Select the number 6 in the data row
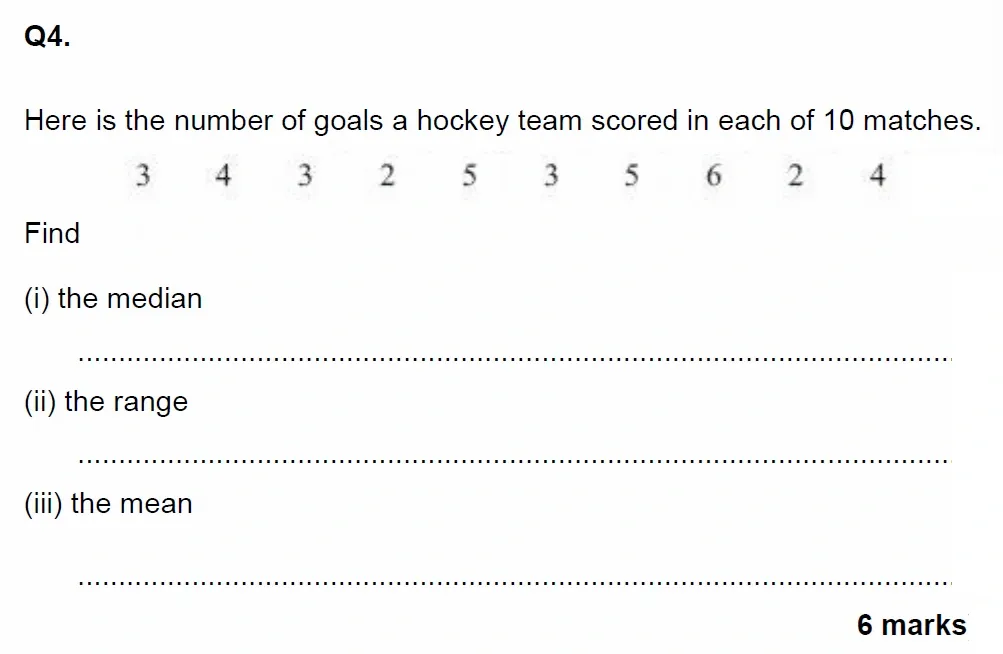 click(x=713, y=177)
